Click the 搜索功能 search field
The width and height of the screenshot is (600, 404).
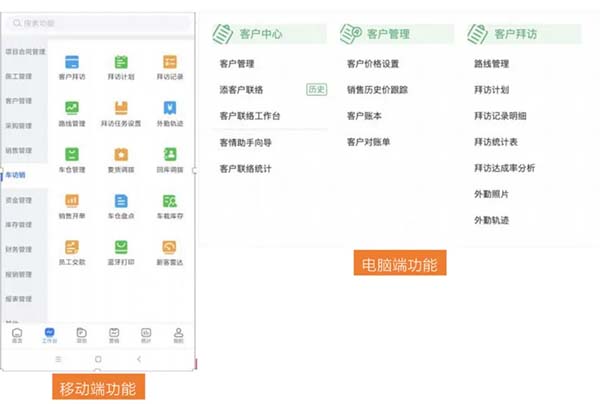tap(97, 21)
